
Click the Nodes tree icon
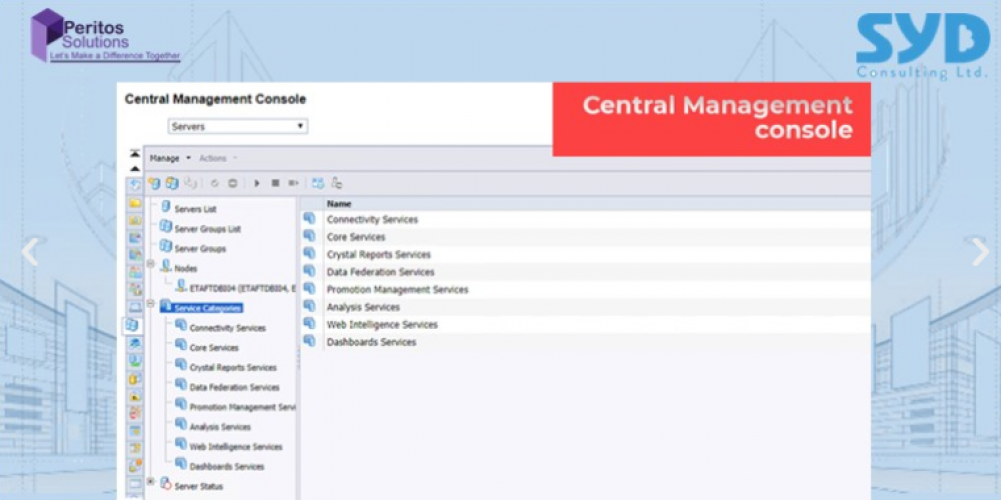point(165,266)
